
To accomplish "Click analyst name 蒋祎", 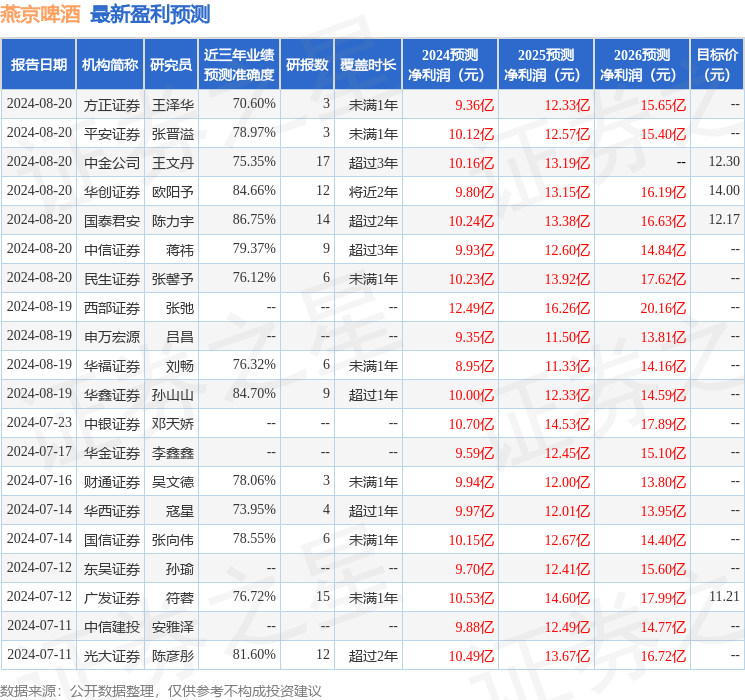I will (180, 250).
